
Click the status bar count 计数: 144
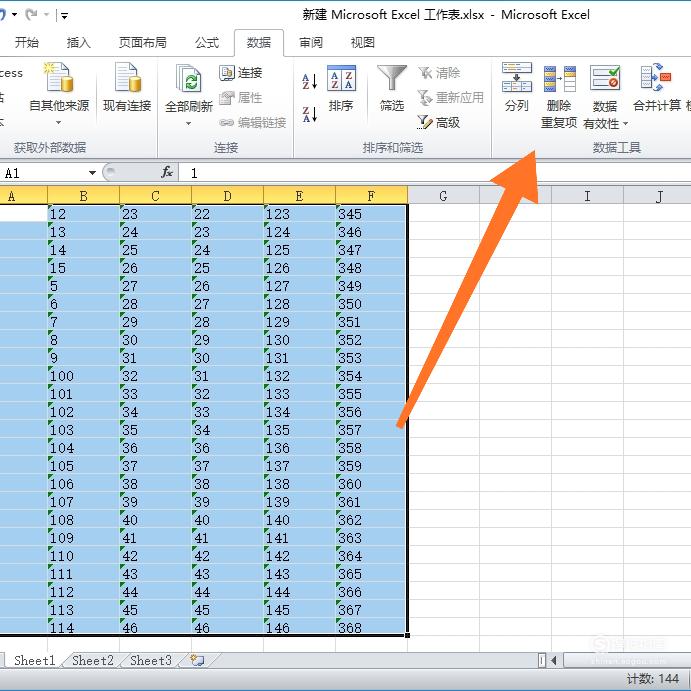[x=653, y=679]
